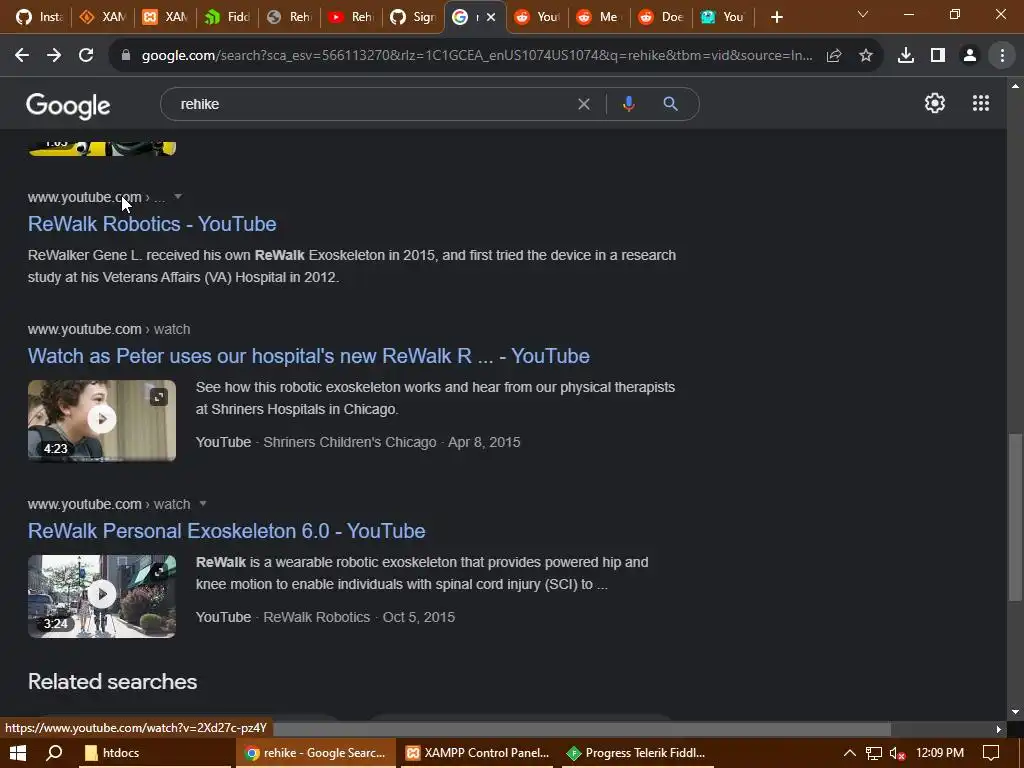Open Windows notification center

(991, 753)
